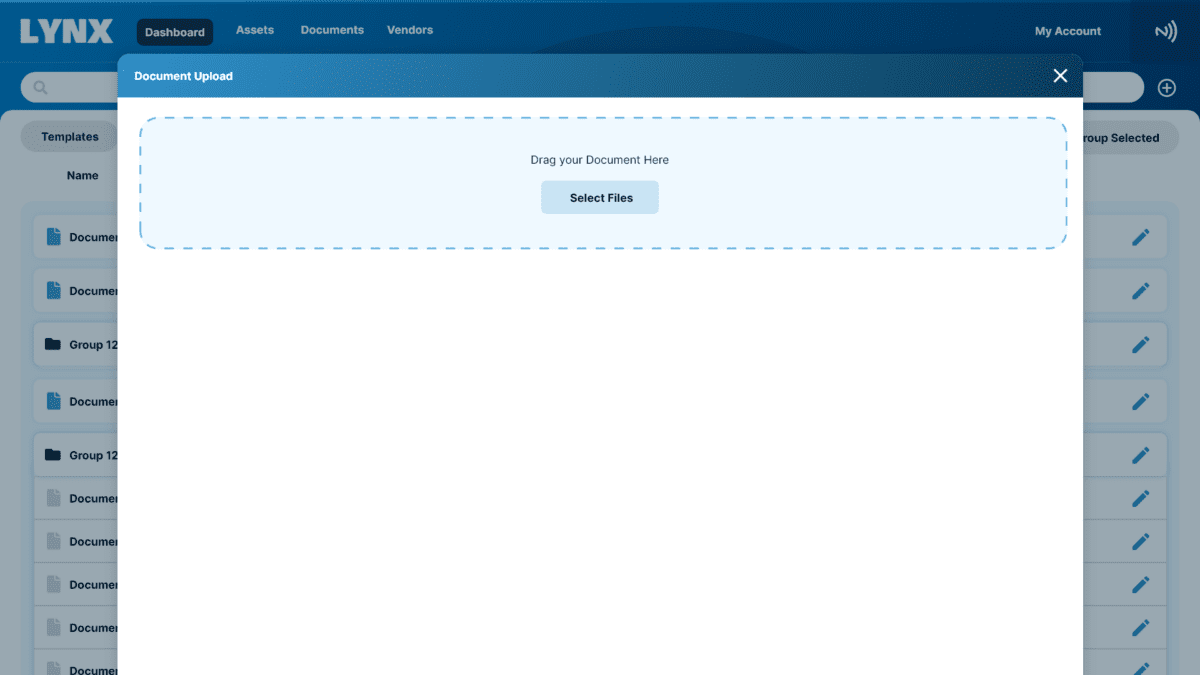The image size is (1200, 675).
Task: Sort by the Name column header
Action: tap(82, 175)
